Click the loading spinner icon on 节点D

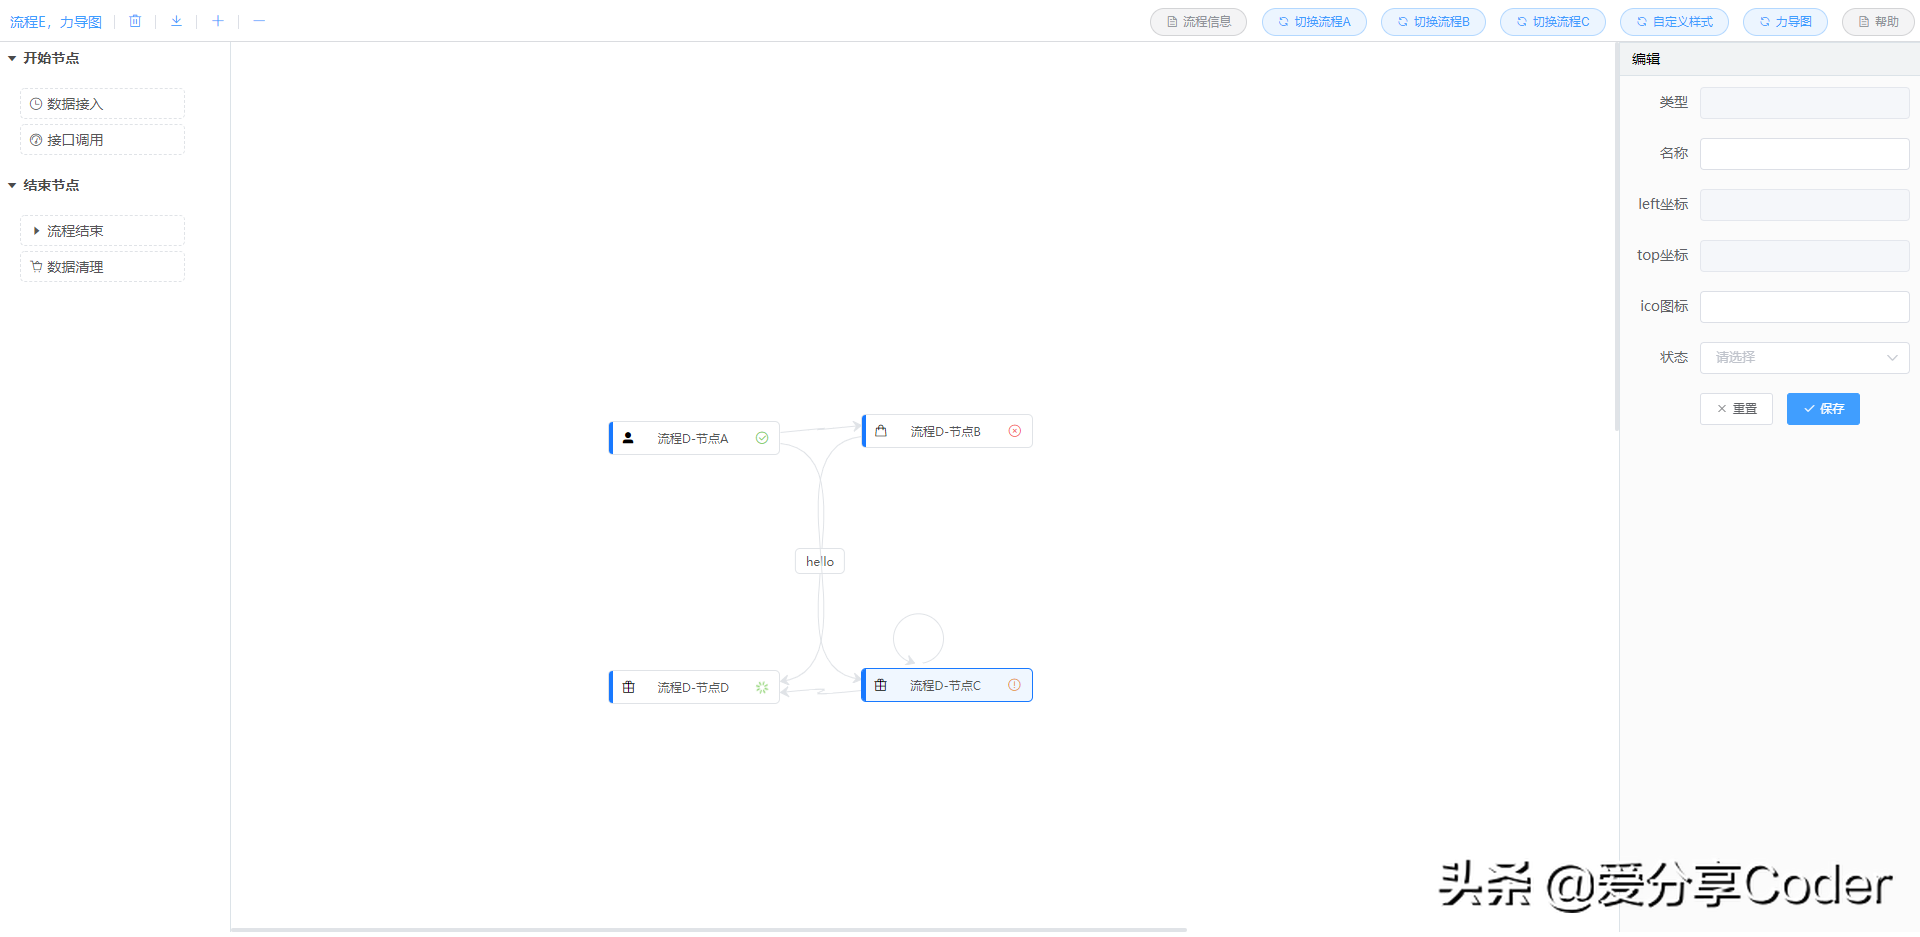(x=762, y=687)
